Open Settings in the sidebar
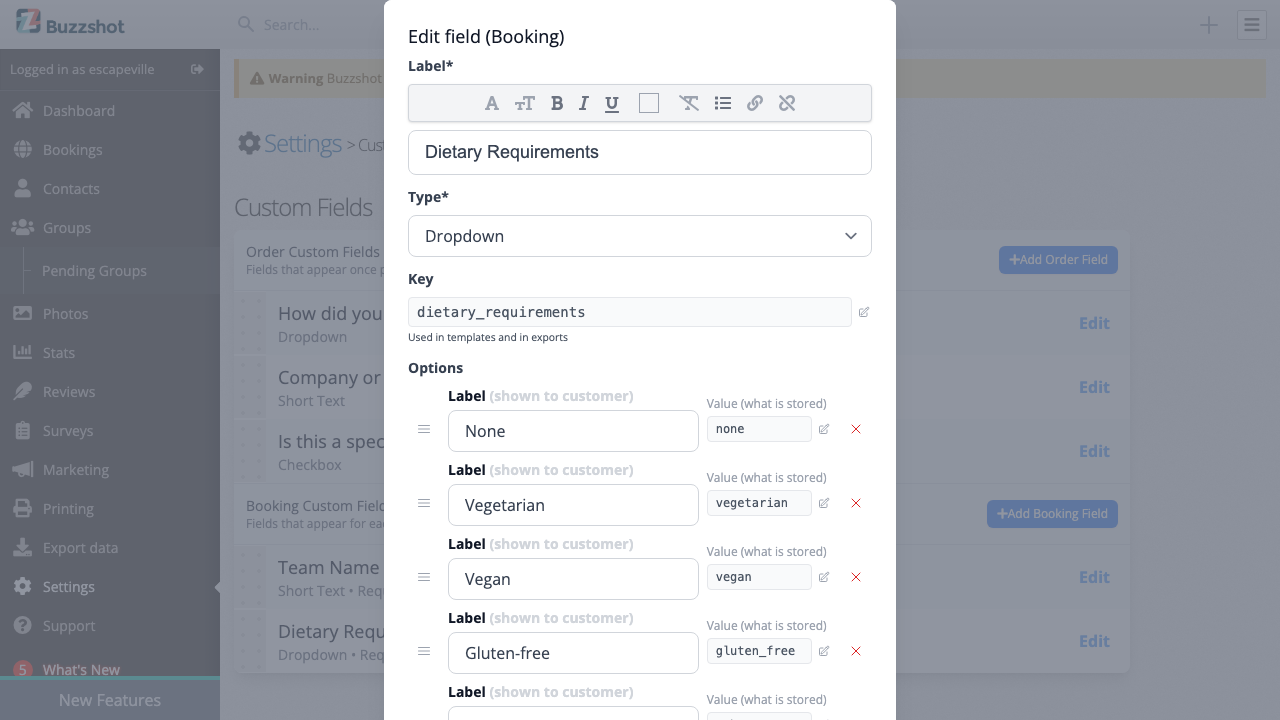 point(110,587)
